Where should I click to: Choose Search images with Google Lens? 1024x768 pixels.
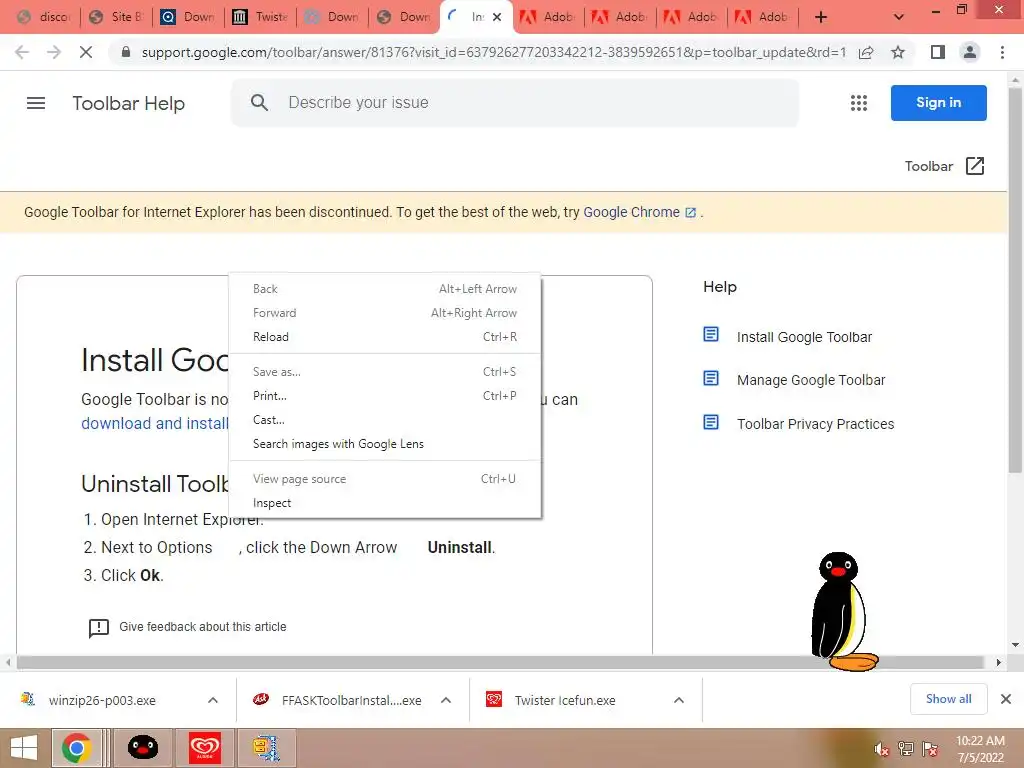point(385,444)
